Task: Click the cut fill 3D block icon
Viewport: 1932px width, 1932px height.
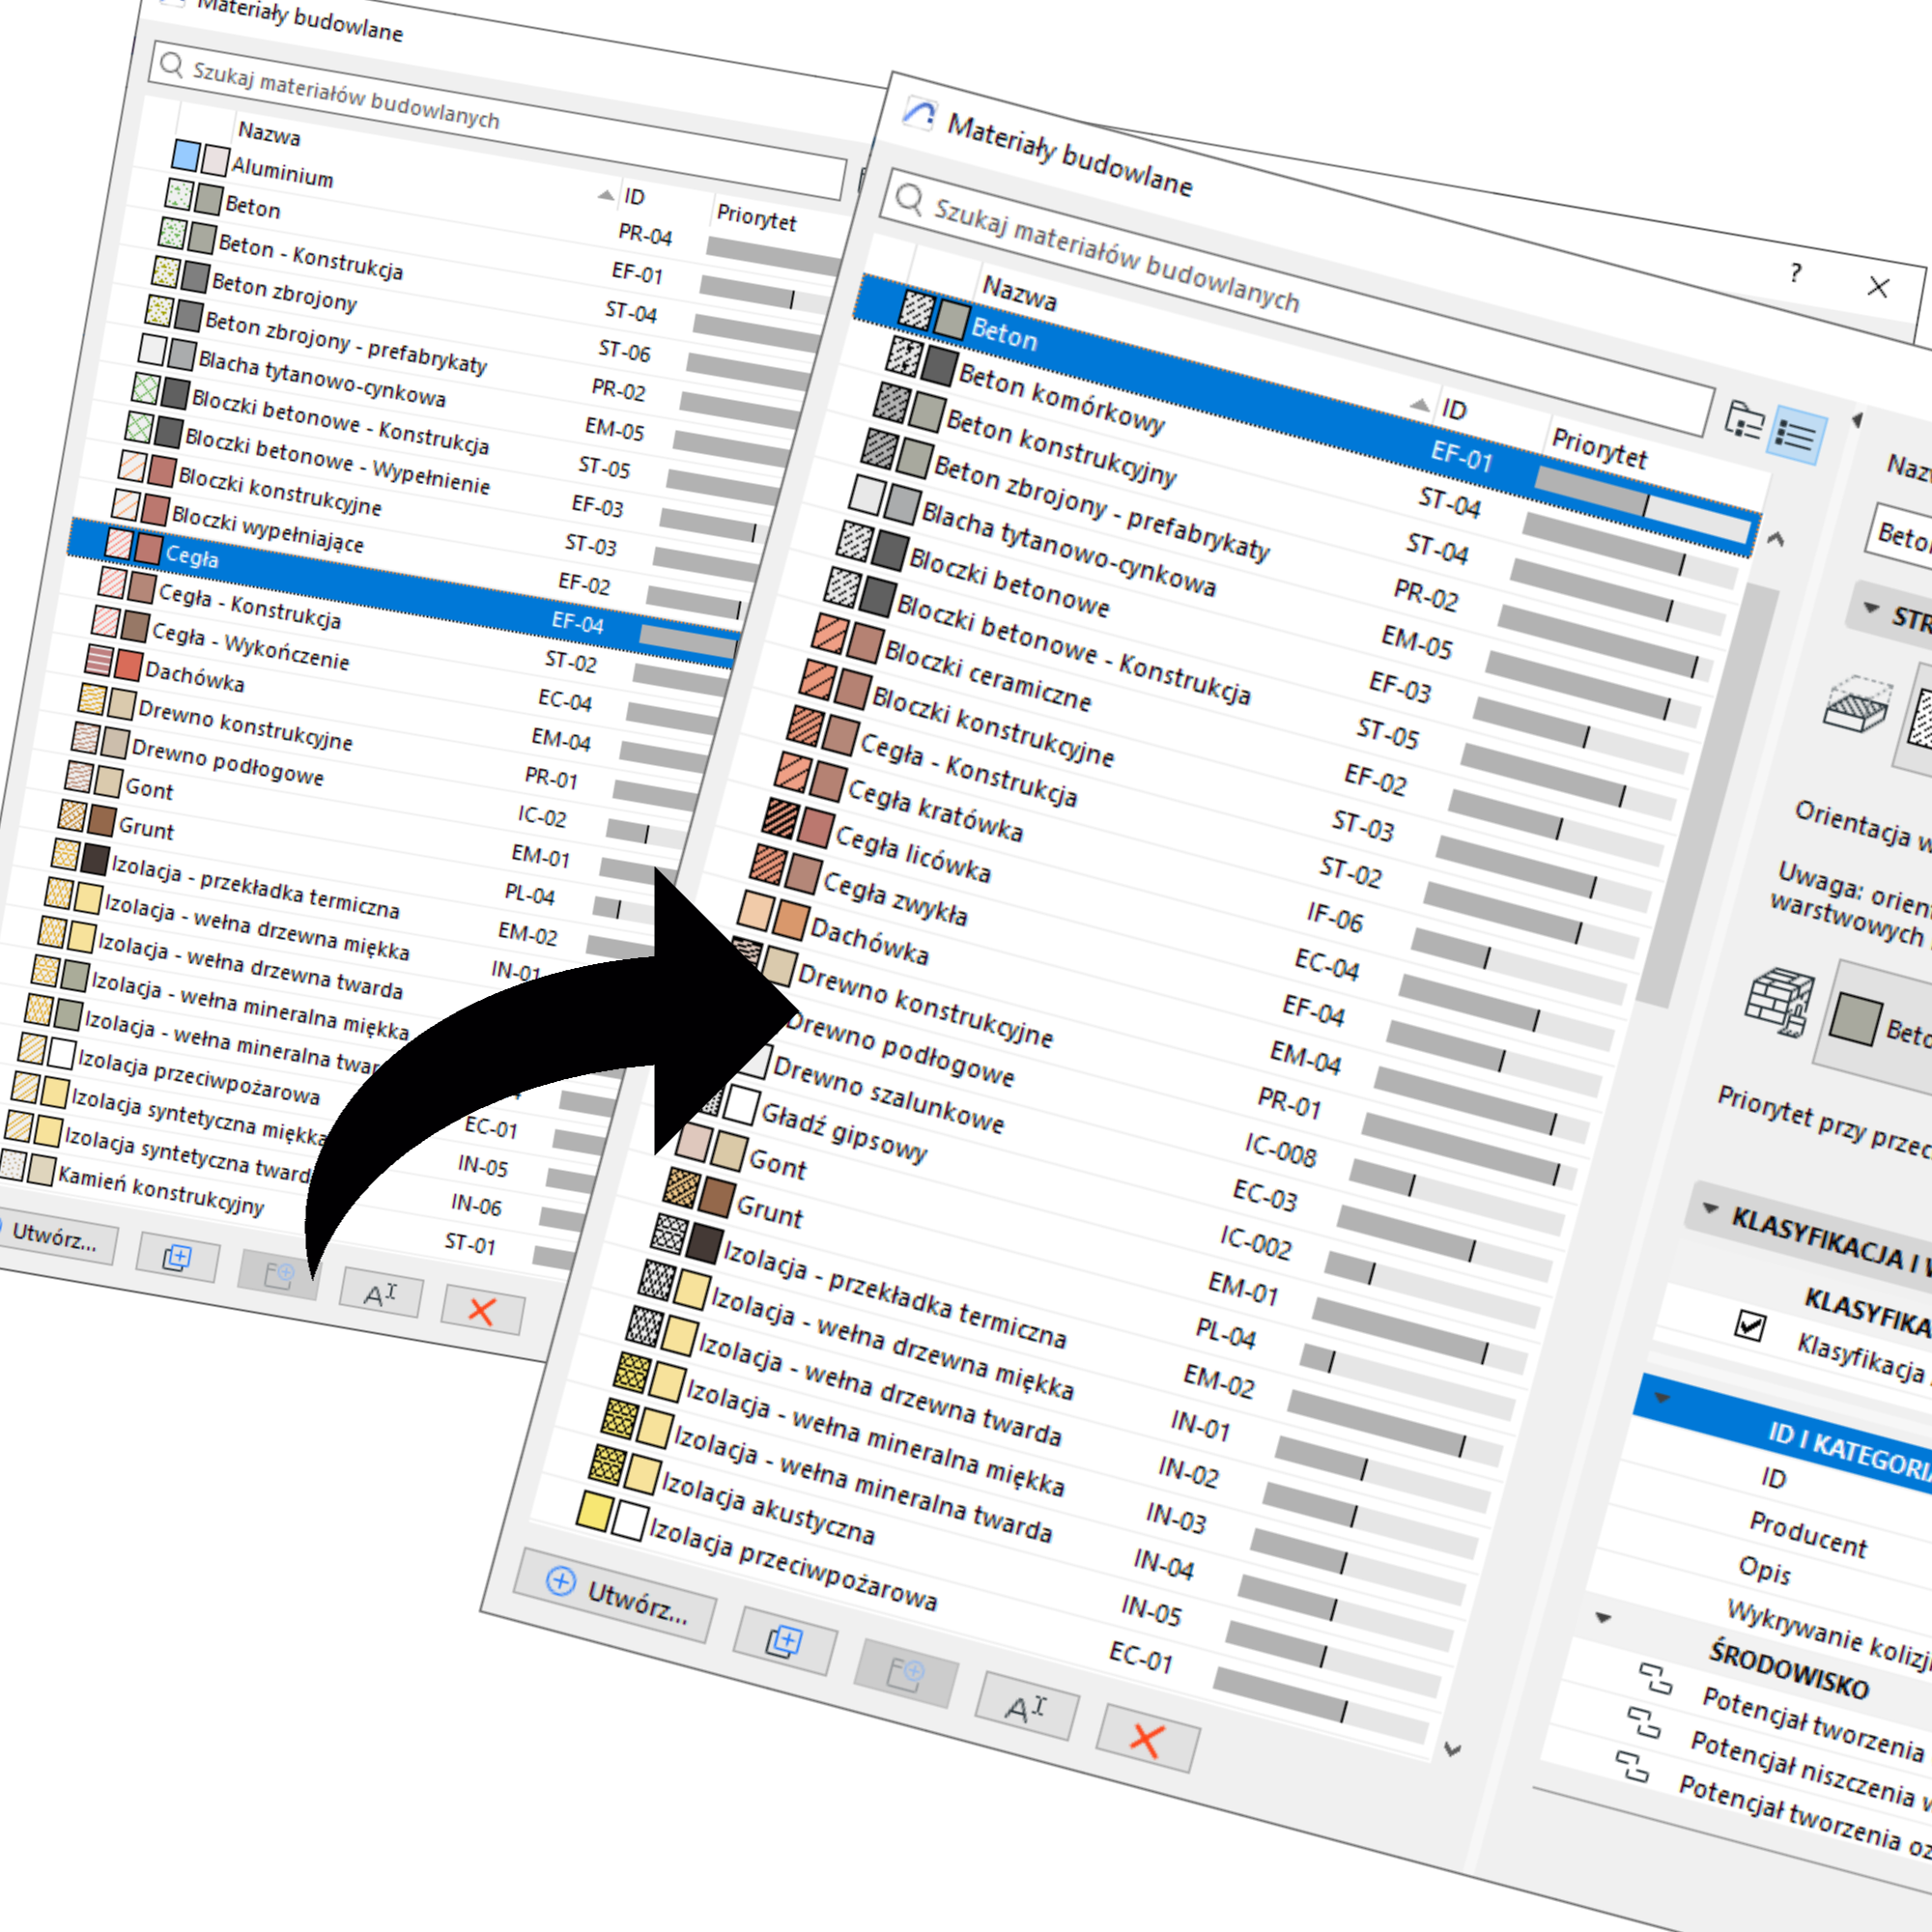Action: (x=1856, y=705)
